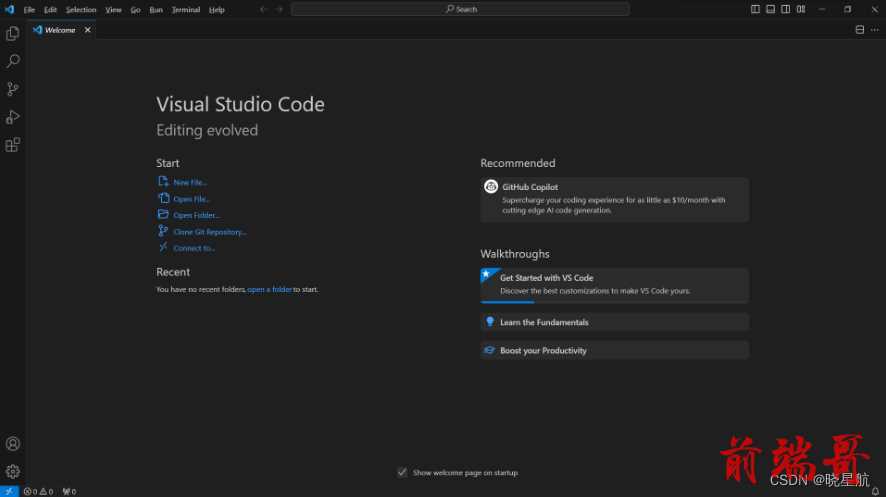Split the editor with the split icon
The image size is (886, 497).
point(859,30)
